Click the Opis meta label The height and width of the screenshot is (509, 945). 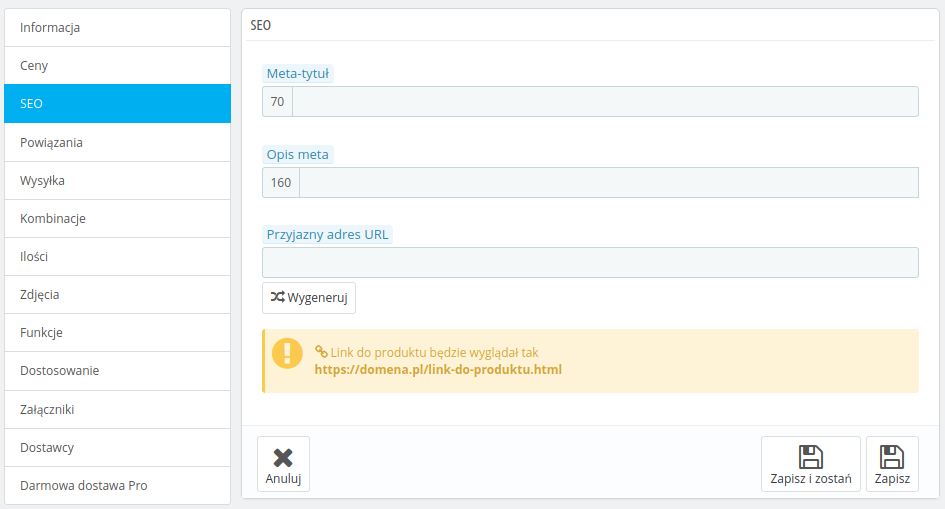pos(298,154)
